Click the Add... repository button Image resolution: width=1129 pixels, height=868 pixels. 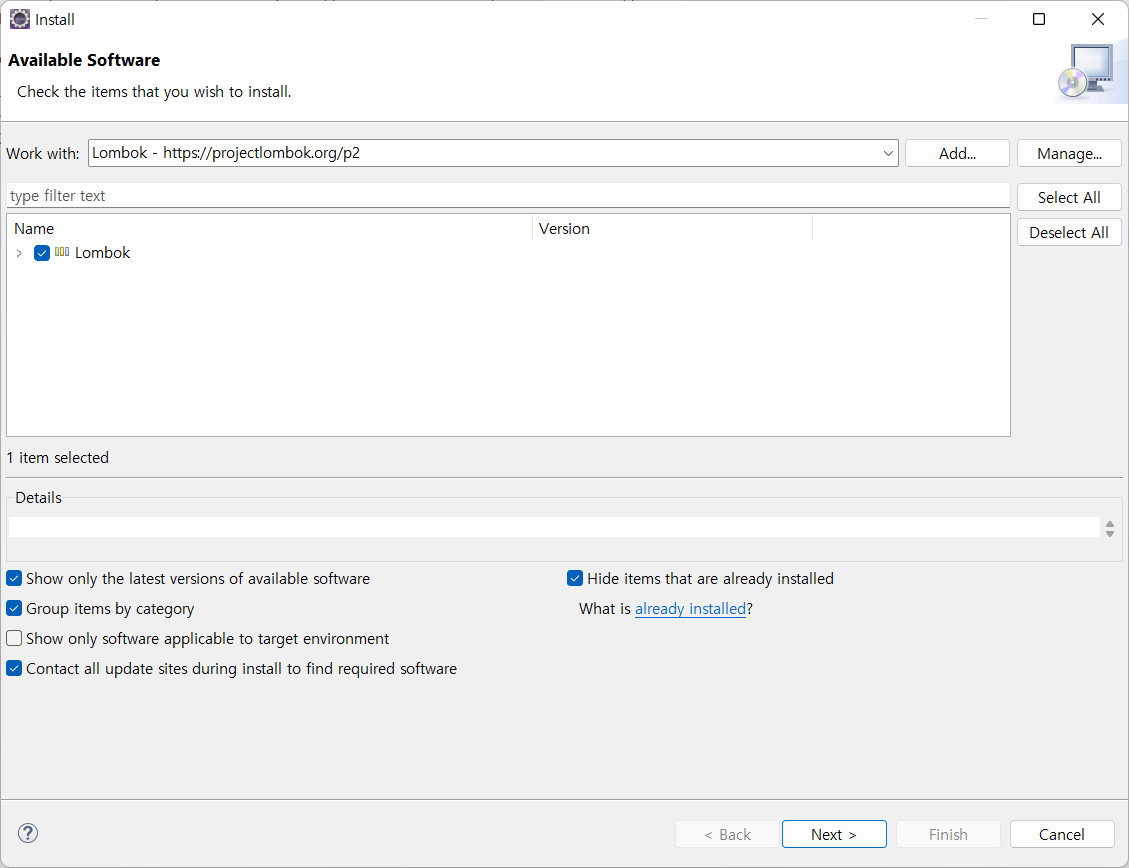(957, 153)
